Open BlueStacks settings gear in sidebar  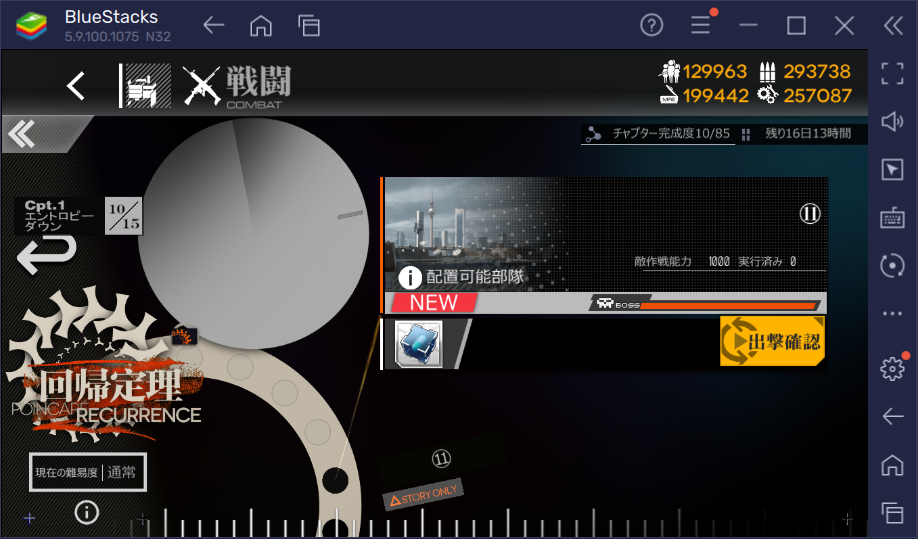coord(891,368)
